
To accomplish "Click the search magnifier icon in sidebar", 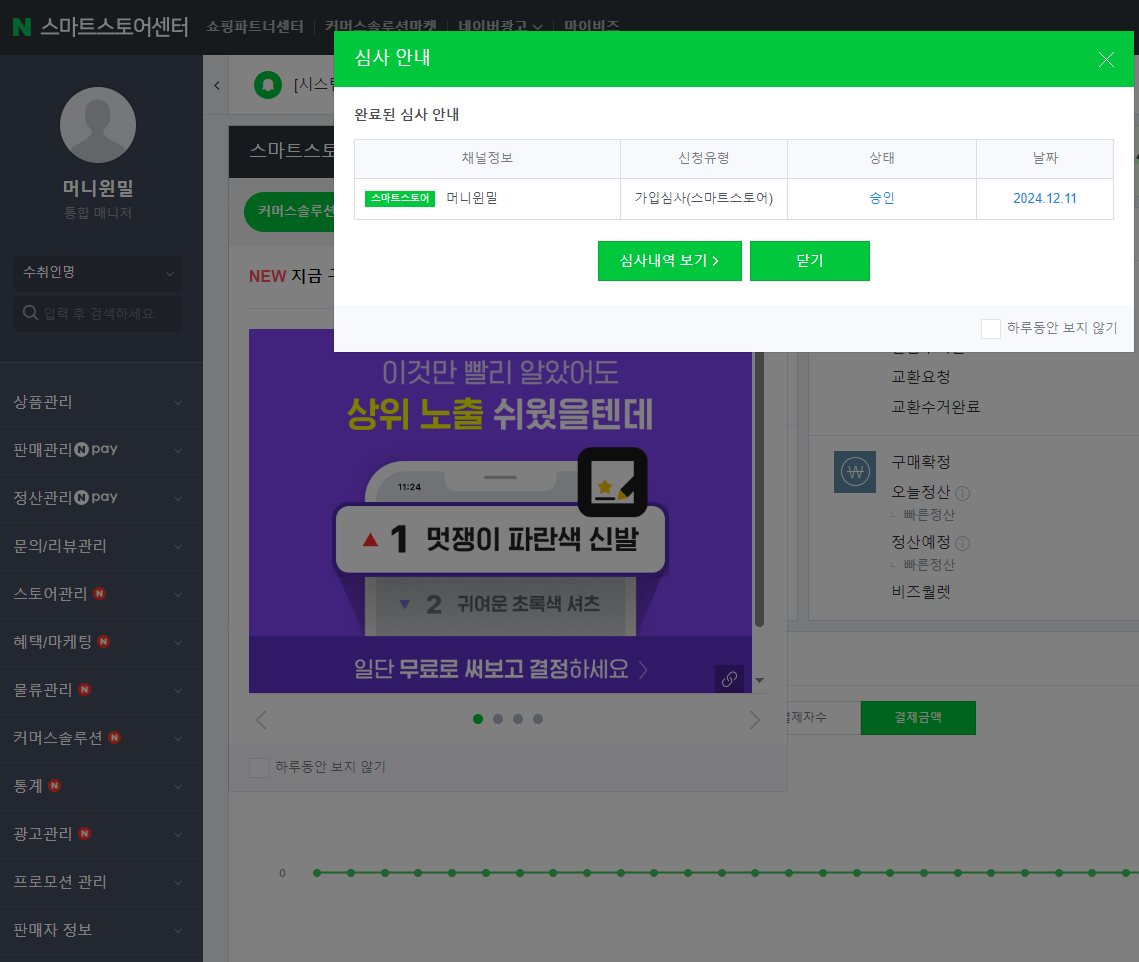I will click(31, 312).
